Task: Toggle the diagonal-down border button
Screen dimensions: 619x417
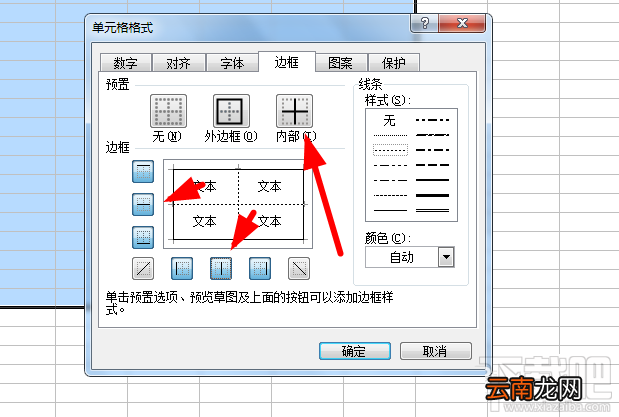Action: pyautogui.click(x=299, y=269)
